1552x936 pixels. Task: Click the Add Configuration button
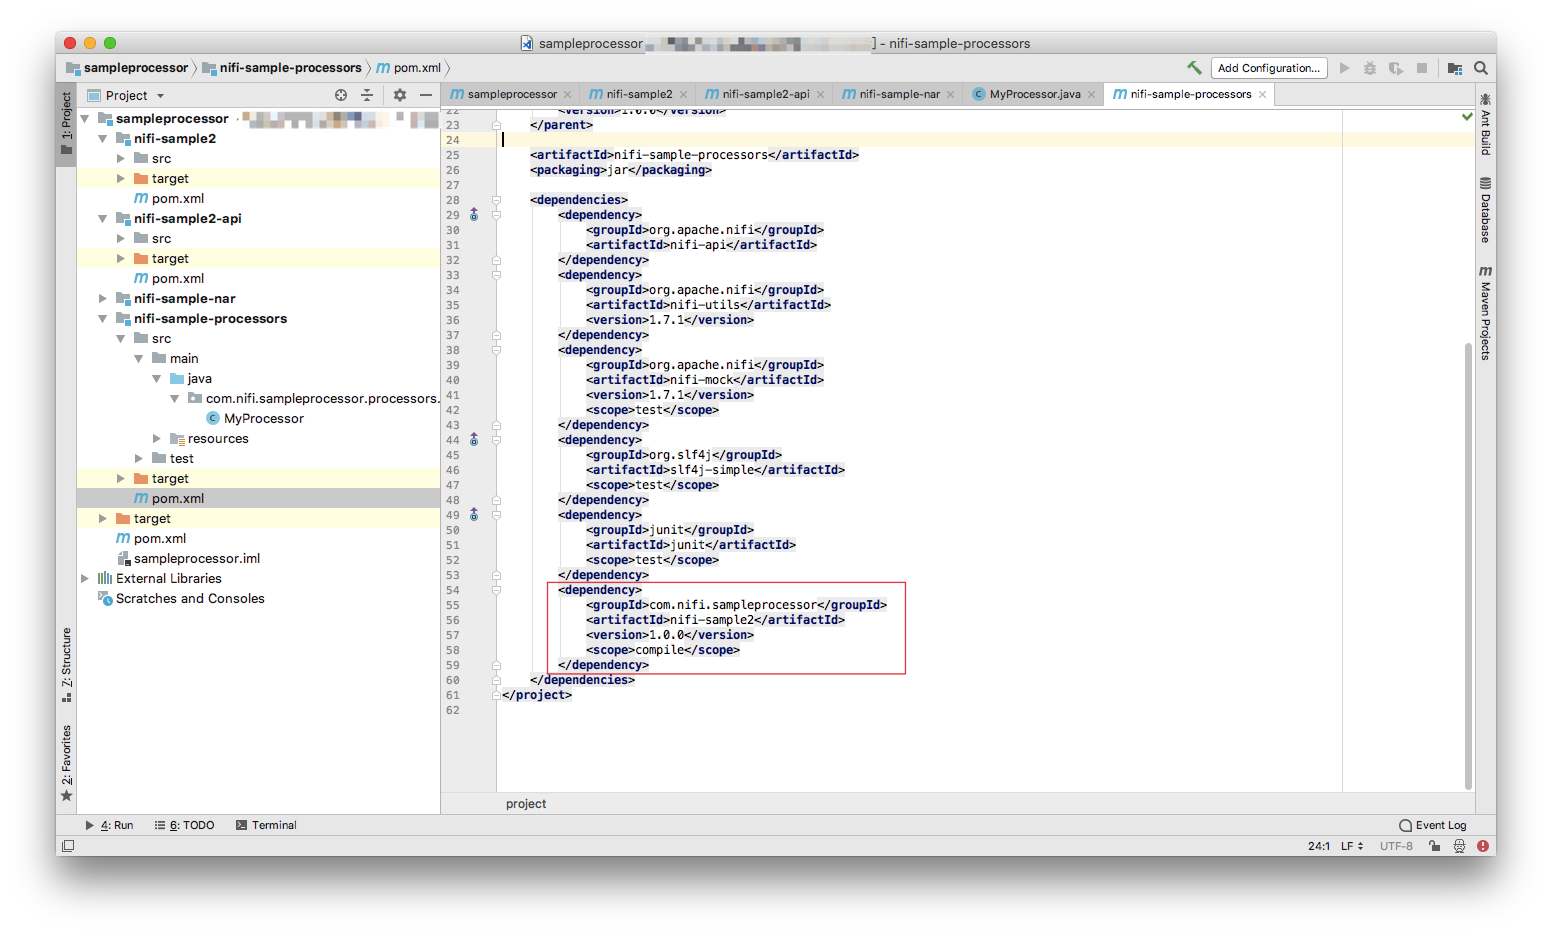coord(1269,68)
